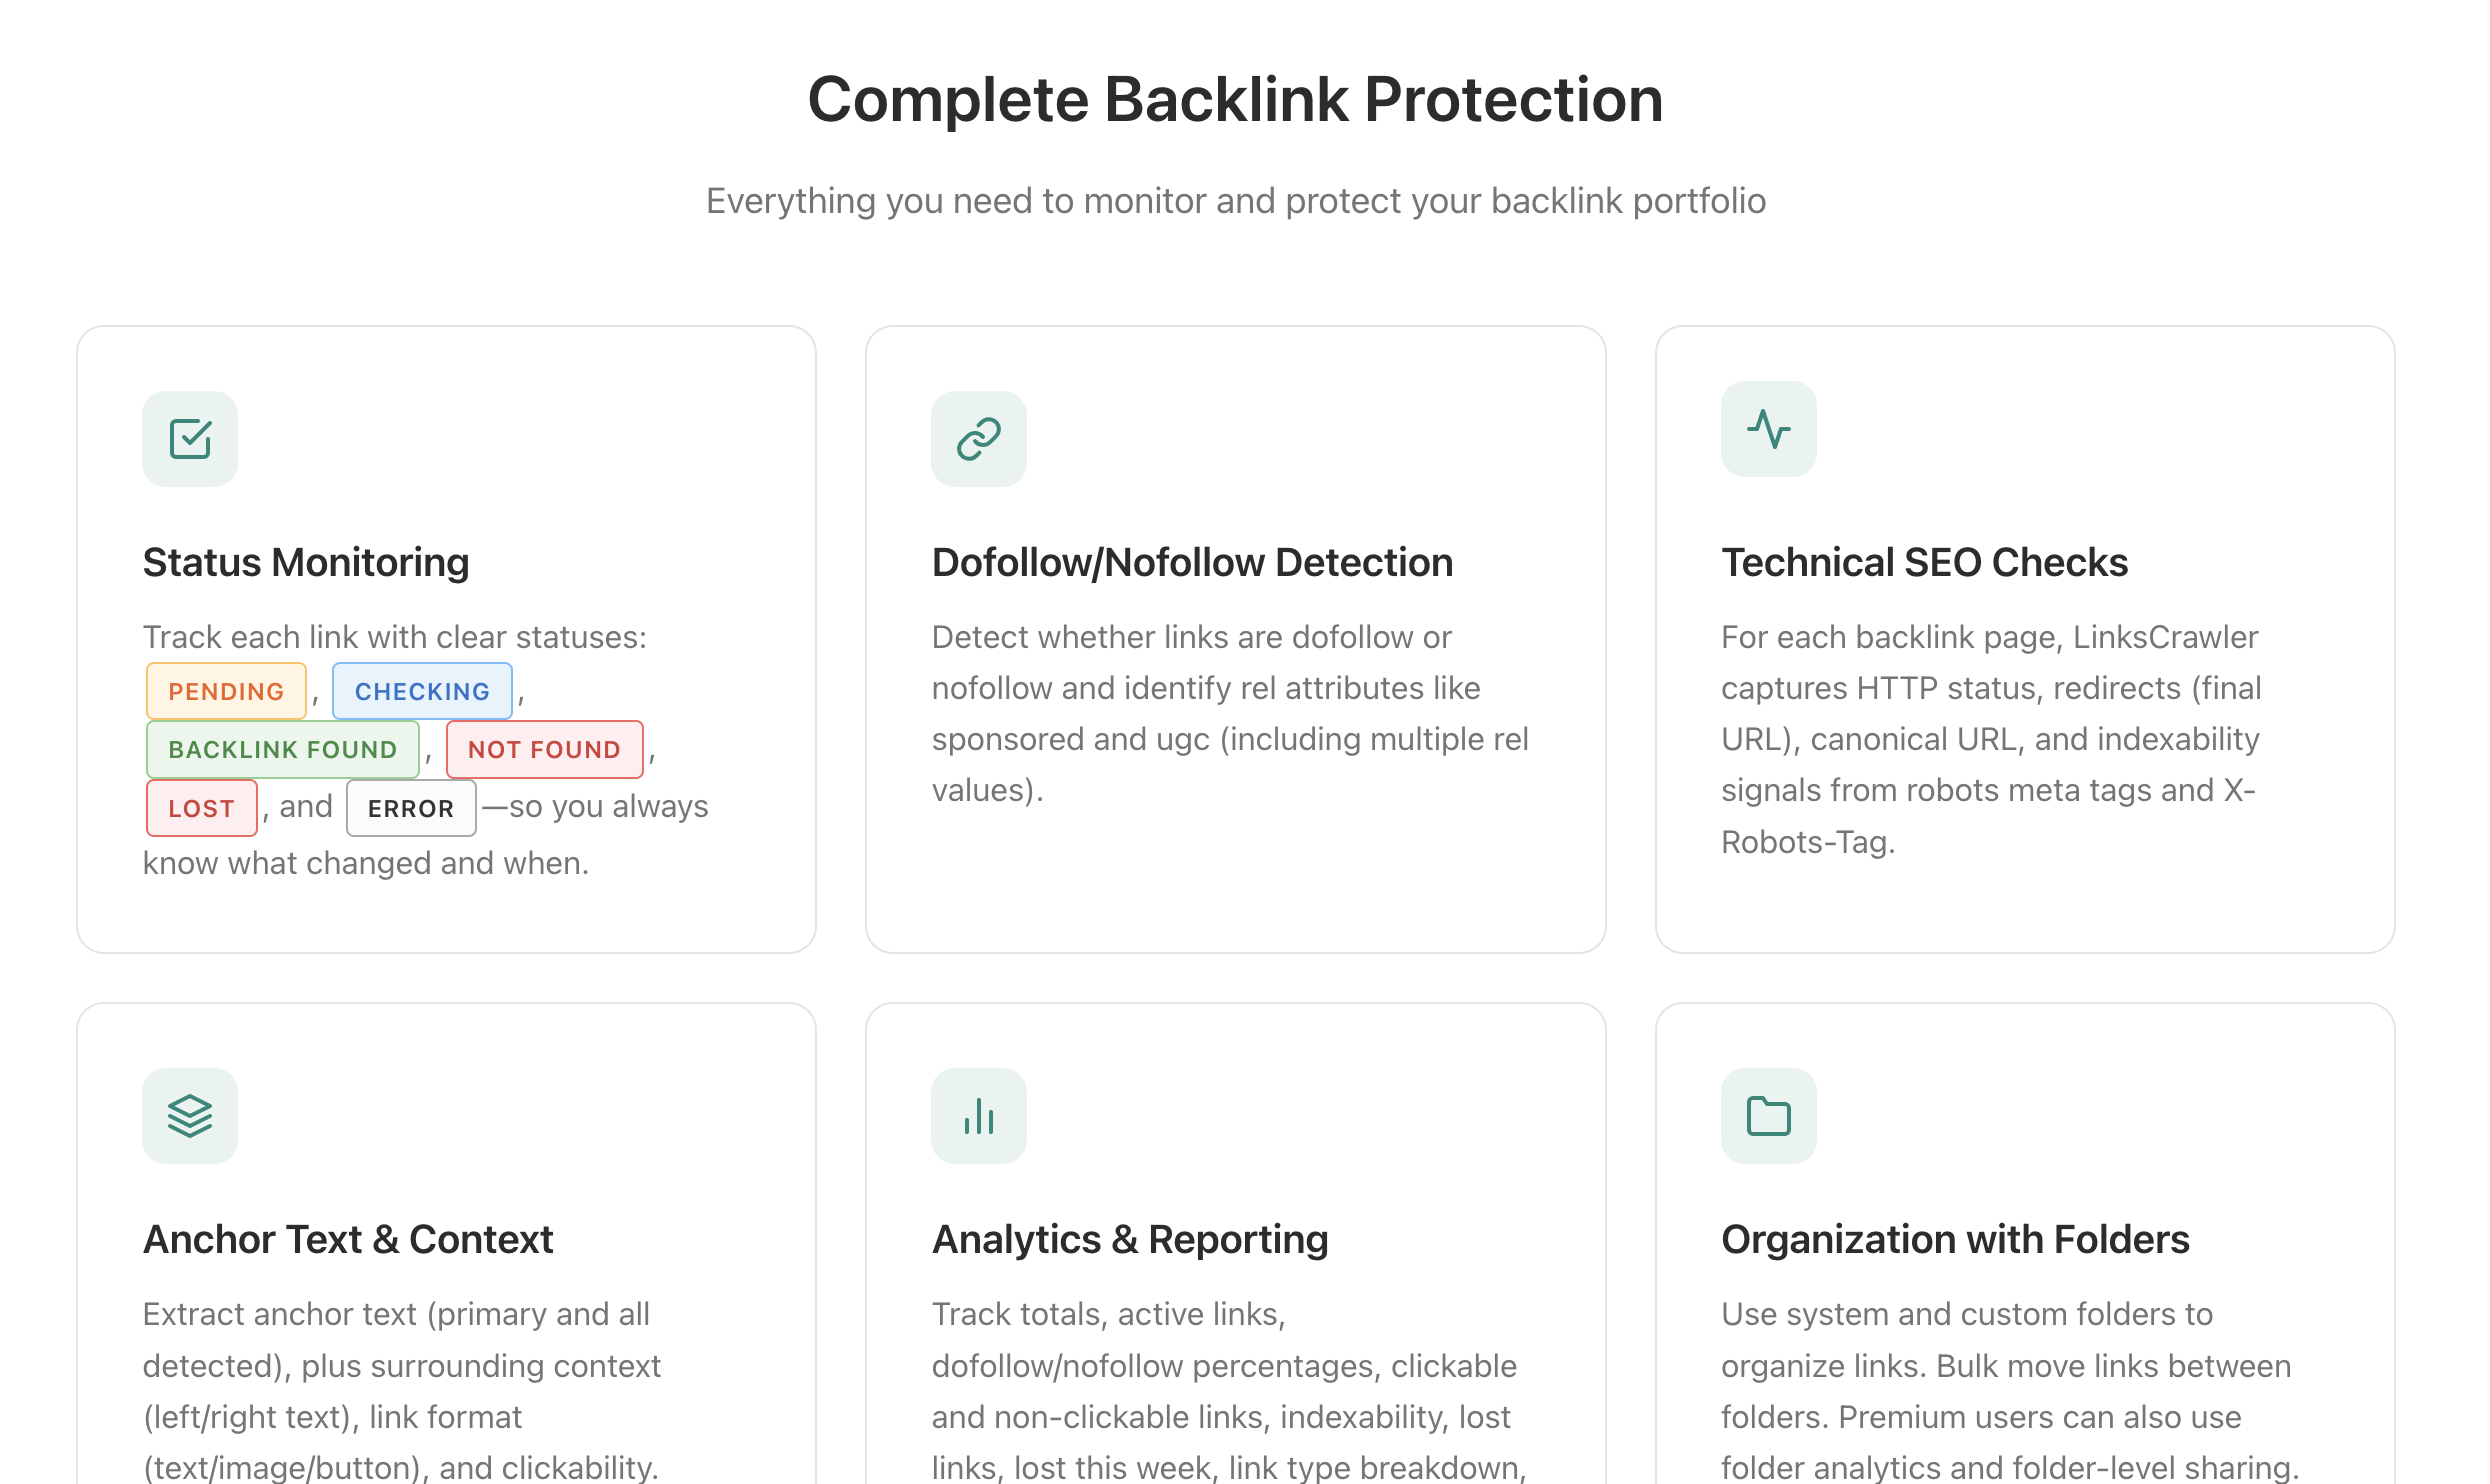This screenshot has height=1484, width=2490.
Task: Click the orange PENDING status badge
Action: pyautogui.click(x=226, y=691)
